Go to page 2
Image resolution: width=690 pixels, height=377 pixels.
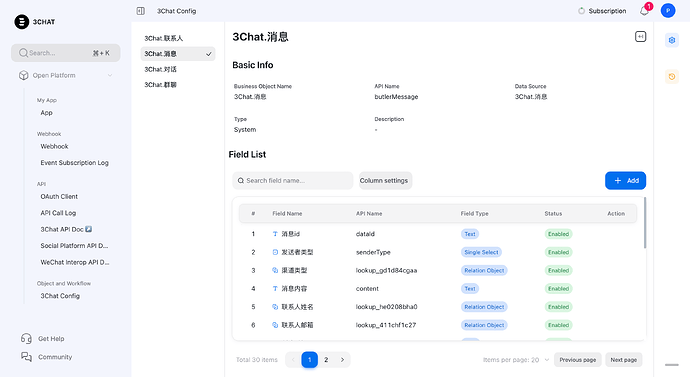click(x=326, y=360)
